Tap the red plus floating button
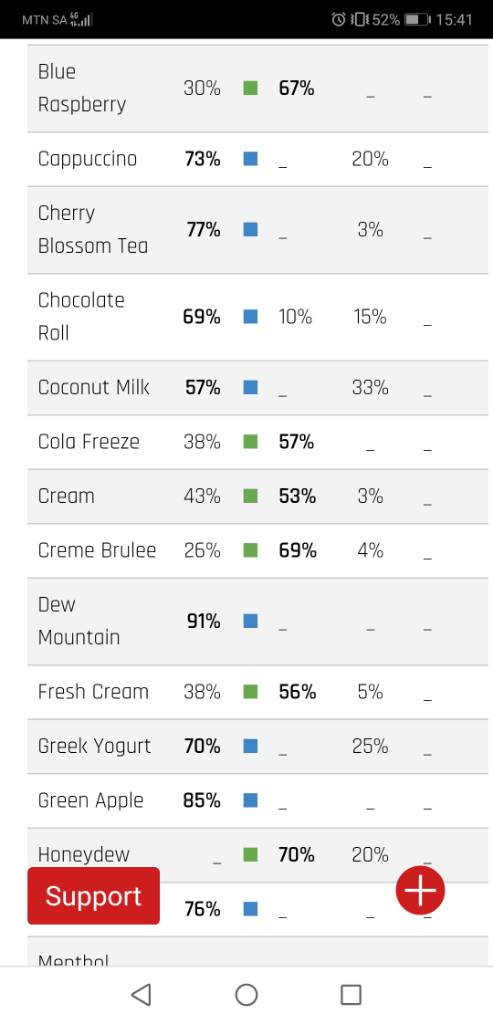The height and width of the screenshot is (1024, 493). pyautogui.click(x=420, y=889)
